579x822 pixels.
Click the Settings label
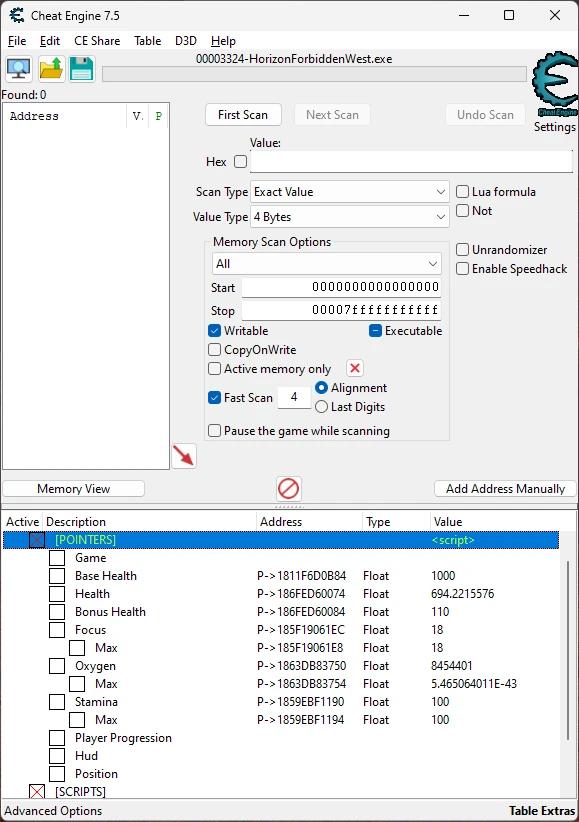(554, 127)
